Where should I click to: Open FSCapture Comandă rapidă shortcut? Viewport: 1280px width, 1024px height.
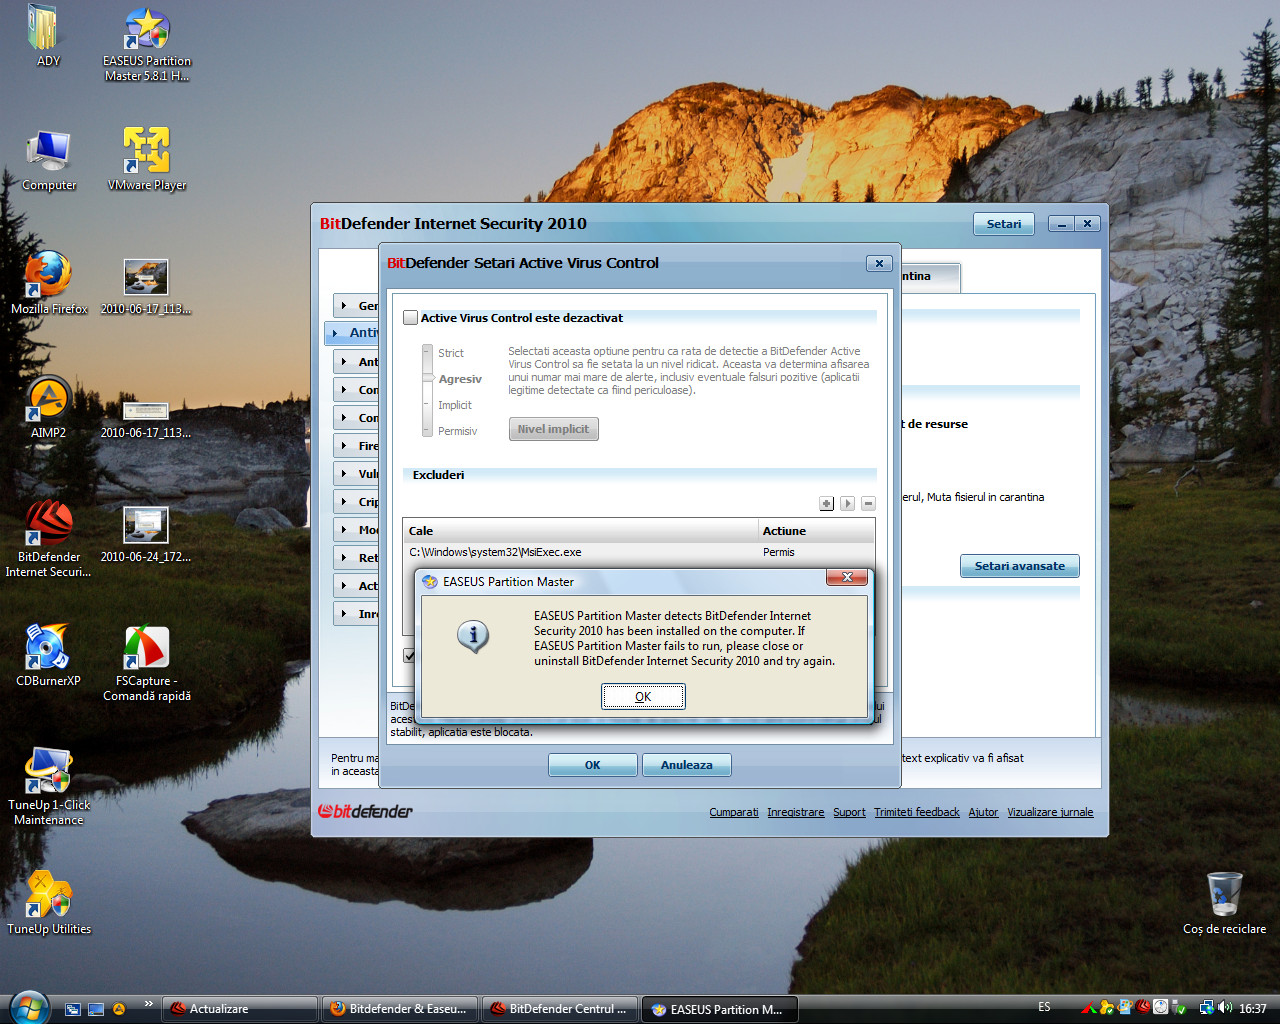[x=147, y=664]
